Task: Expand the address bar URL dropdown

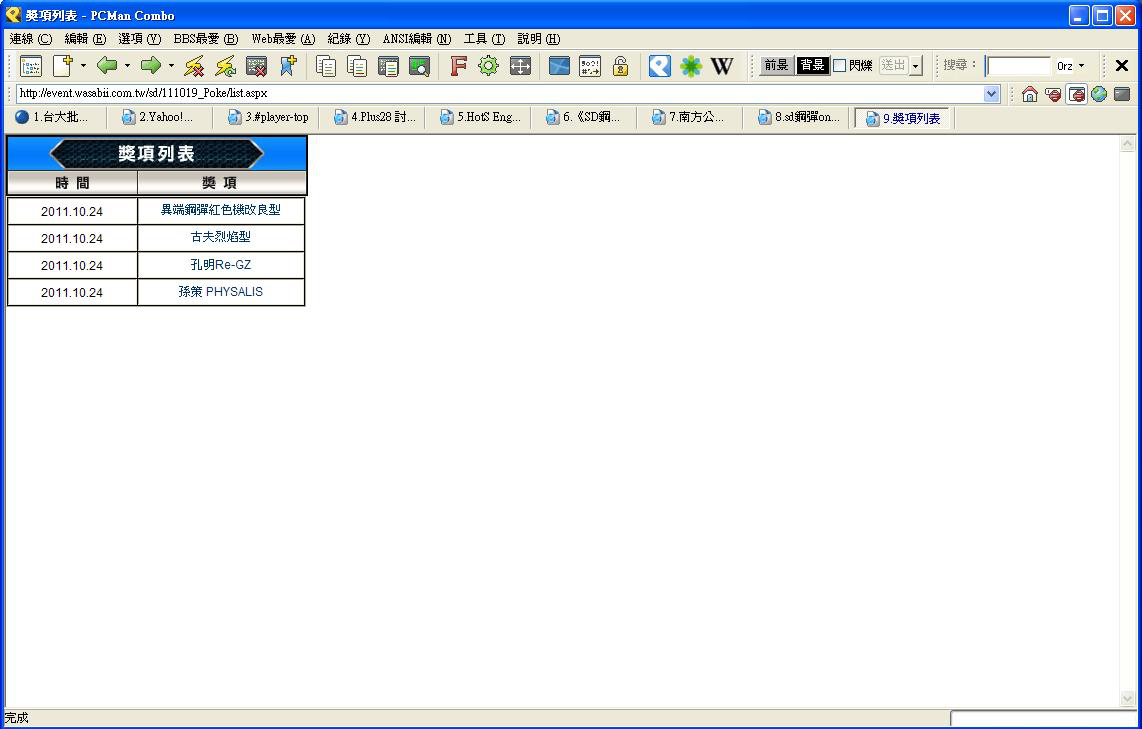Action: pos(991,94)
